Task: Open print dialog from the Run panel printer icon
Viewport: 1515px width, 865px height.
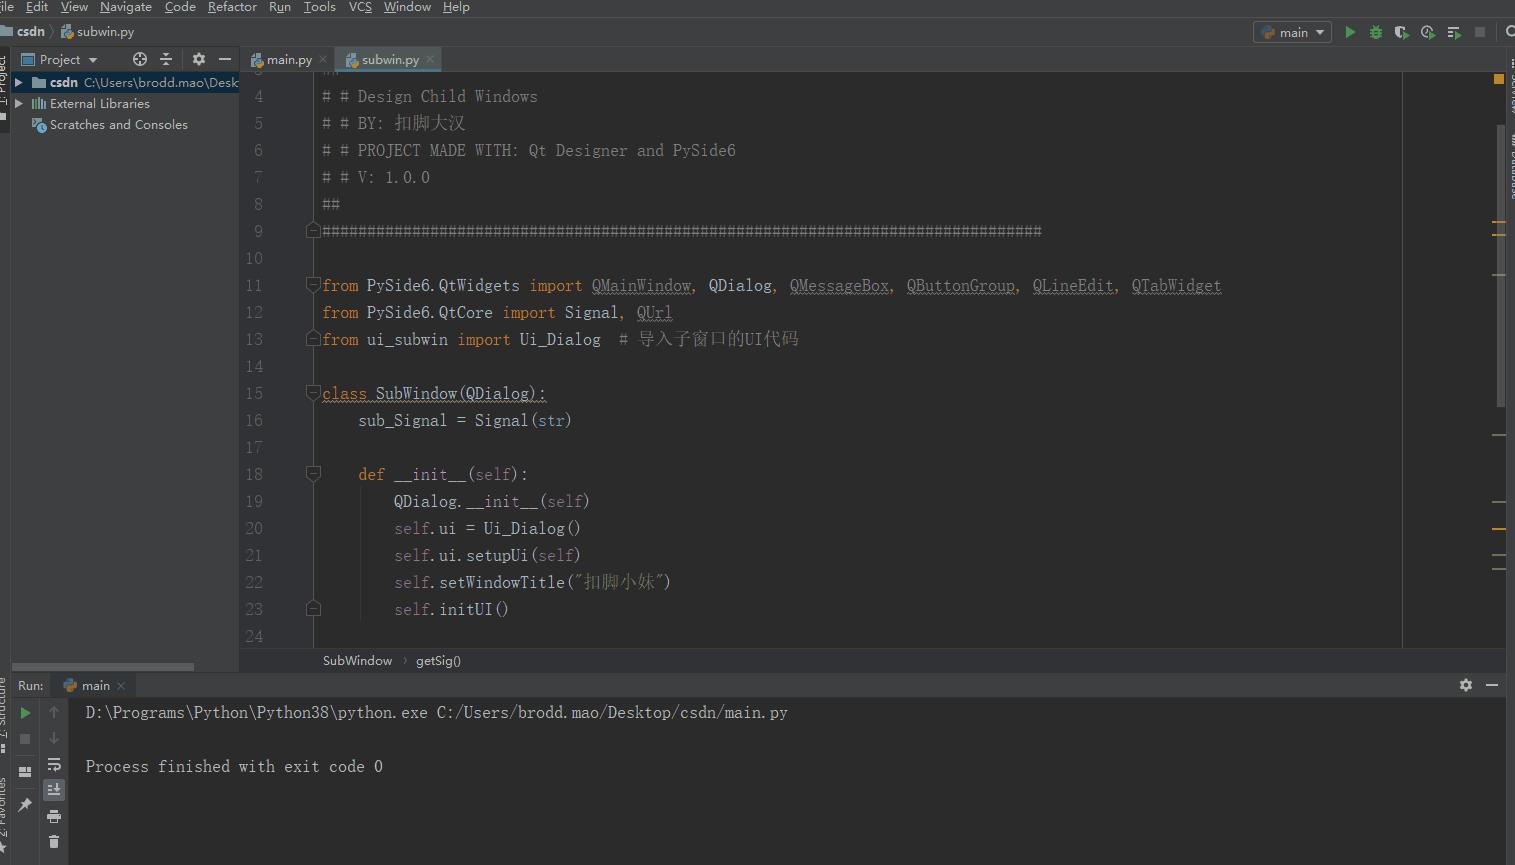Action: (x=54, y=815)
